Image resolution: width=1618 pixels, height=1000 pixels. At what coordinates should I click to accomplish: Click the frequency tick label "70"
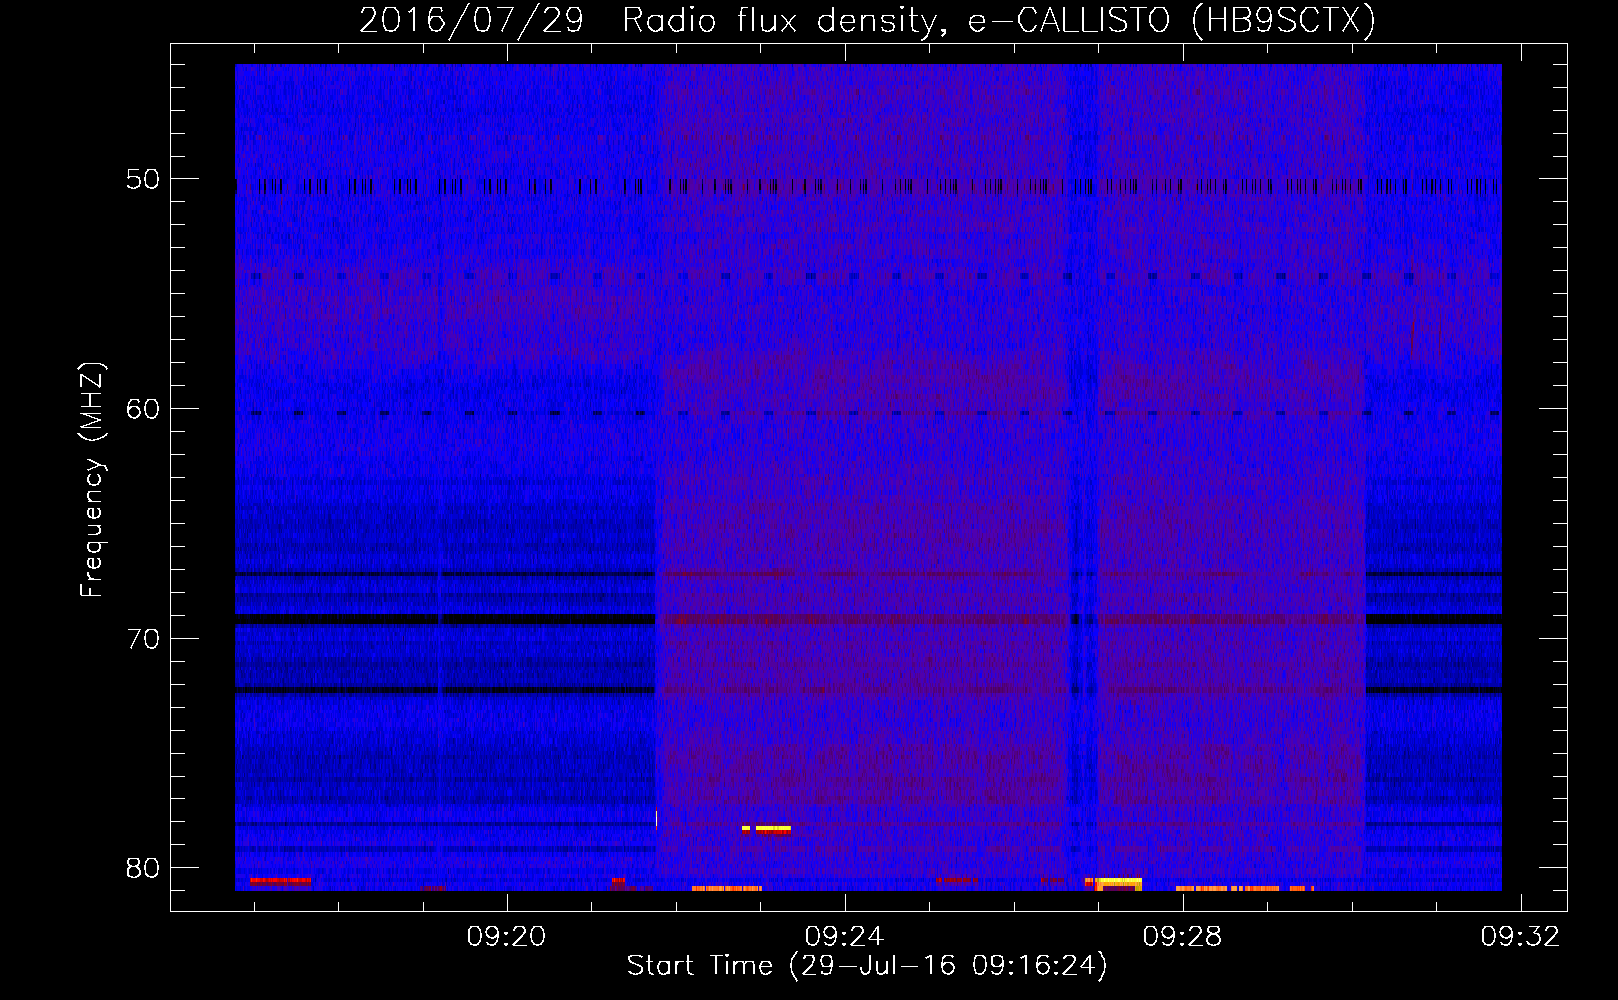tap(143, 639)
